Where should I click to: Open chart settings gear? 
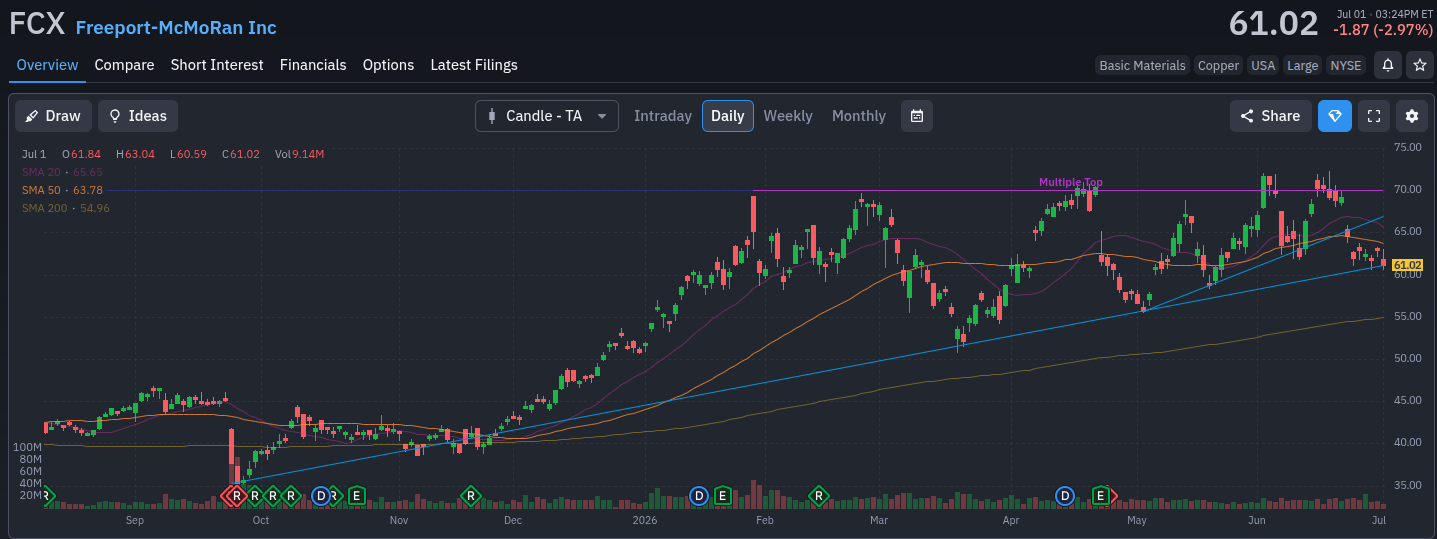(x=1412, y=116)
